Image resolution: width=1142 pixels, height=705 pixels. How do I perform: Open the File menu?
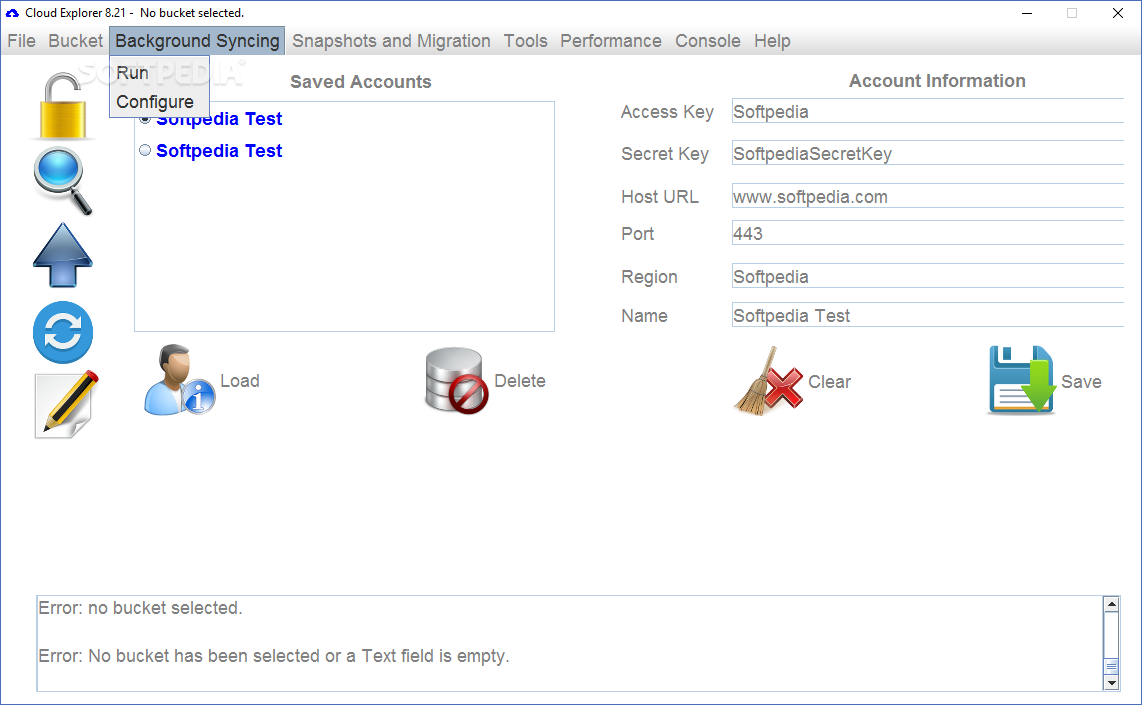(x=21, y=41)
